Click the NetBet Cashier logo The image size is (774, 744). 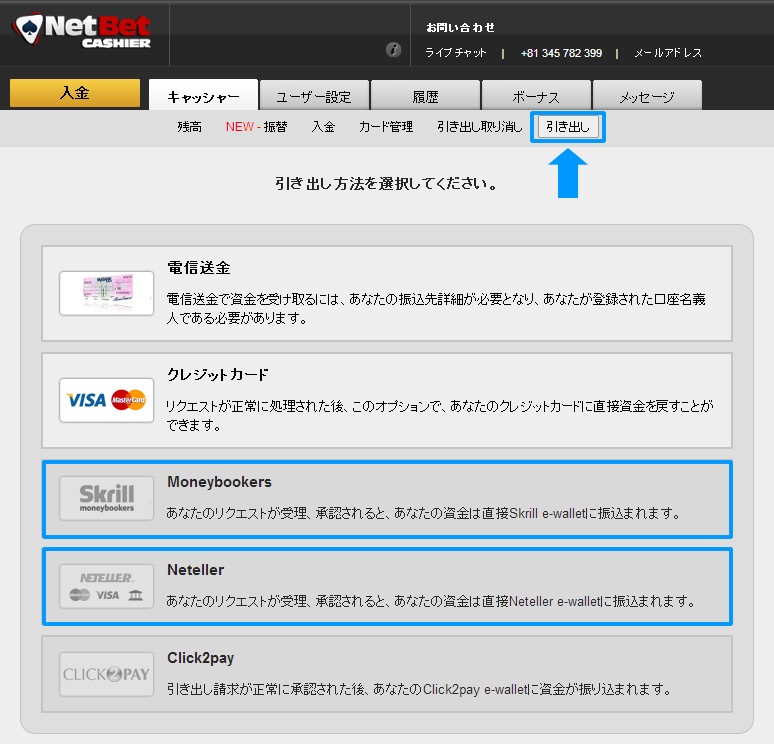click(82, 30)
